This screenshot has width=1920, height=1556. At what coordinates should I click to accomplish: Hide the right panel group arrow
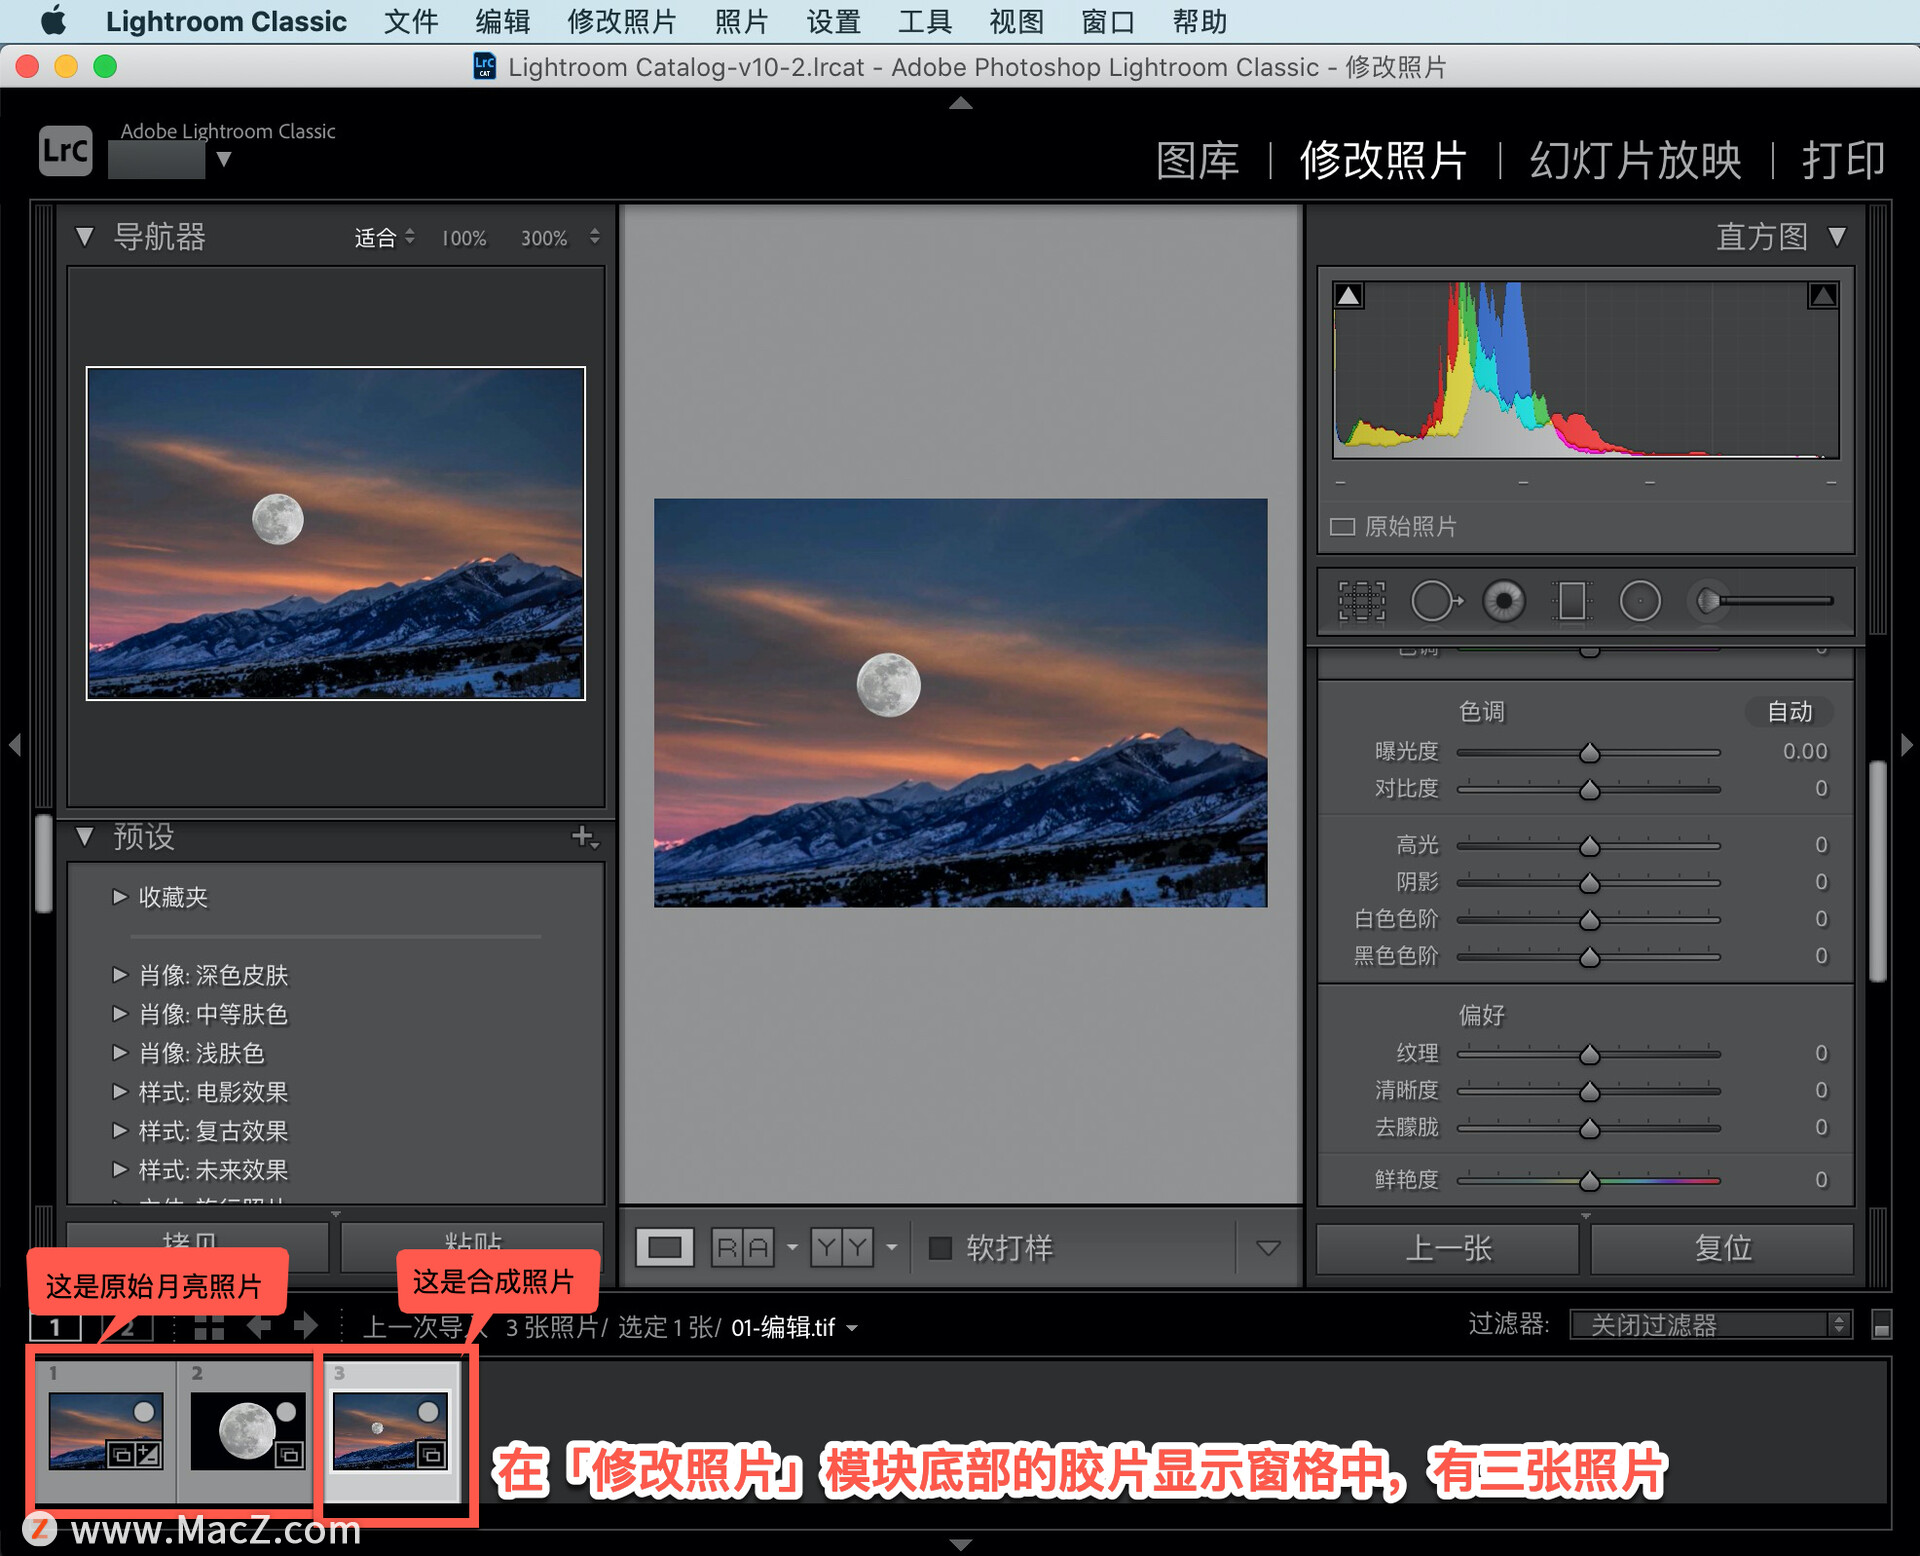point(1906,745)
